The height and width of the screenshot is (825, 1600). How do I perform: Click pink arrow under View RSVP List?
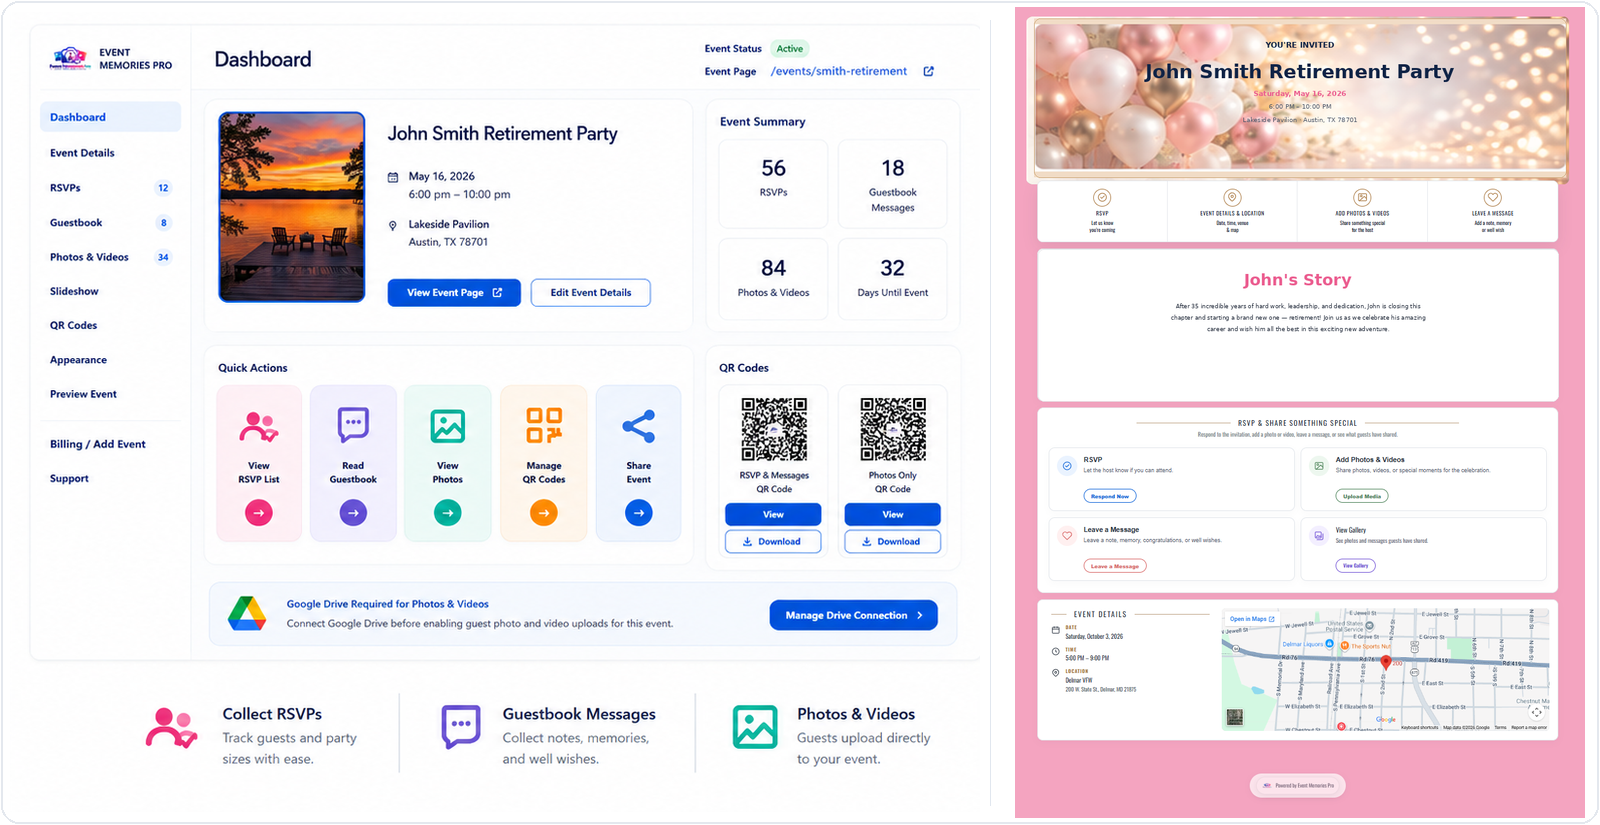point(259,513)
